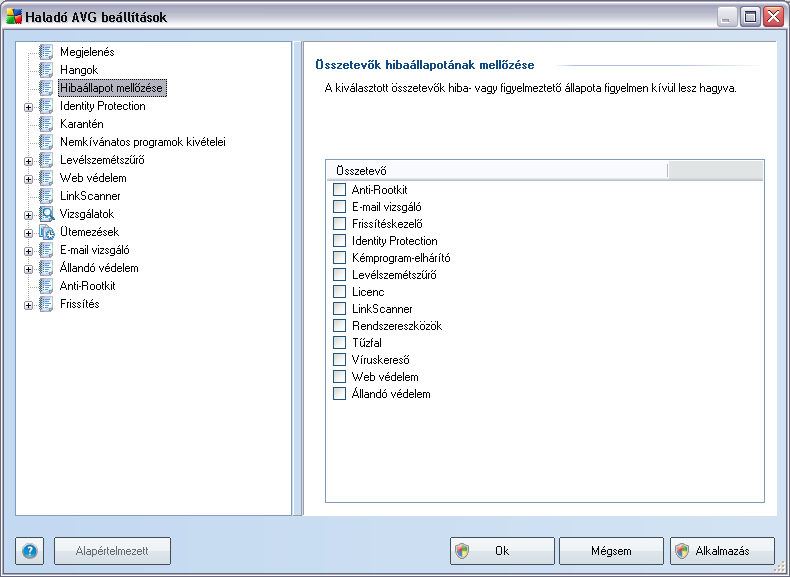Click the blank second column header
Screen dimensions: 790x577
tap(715, 171)
